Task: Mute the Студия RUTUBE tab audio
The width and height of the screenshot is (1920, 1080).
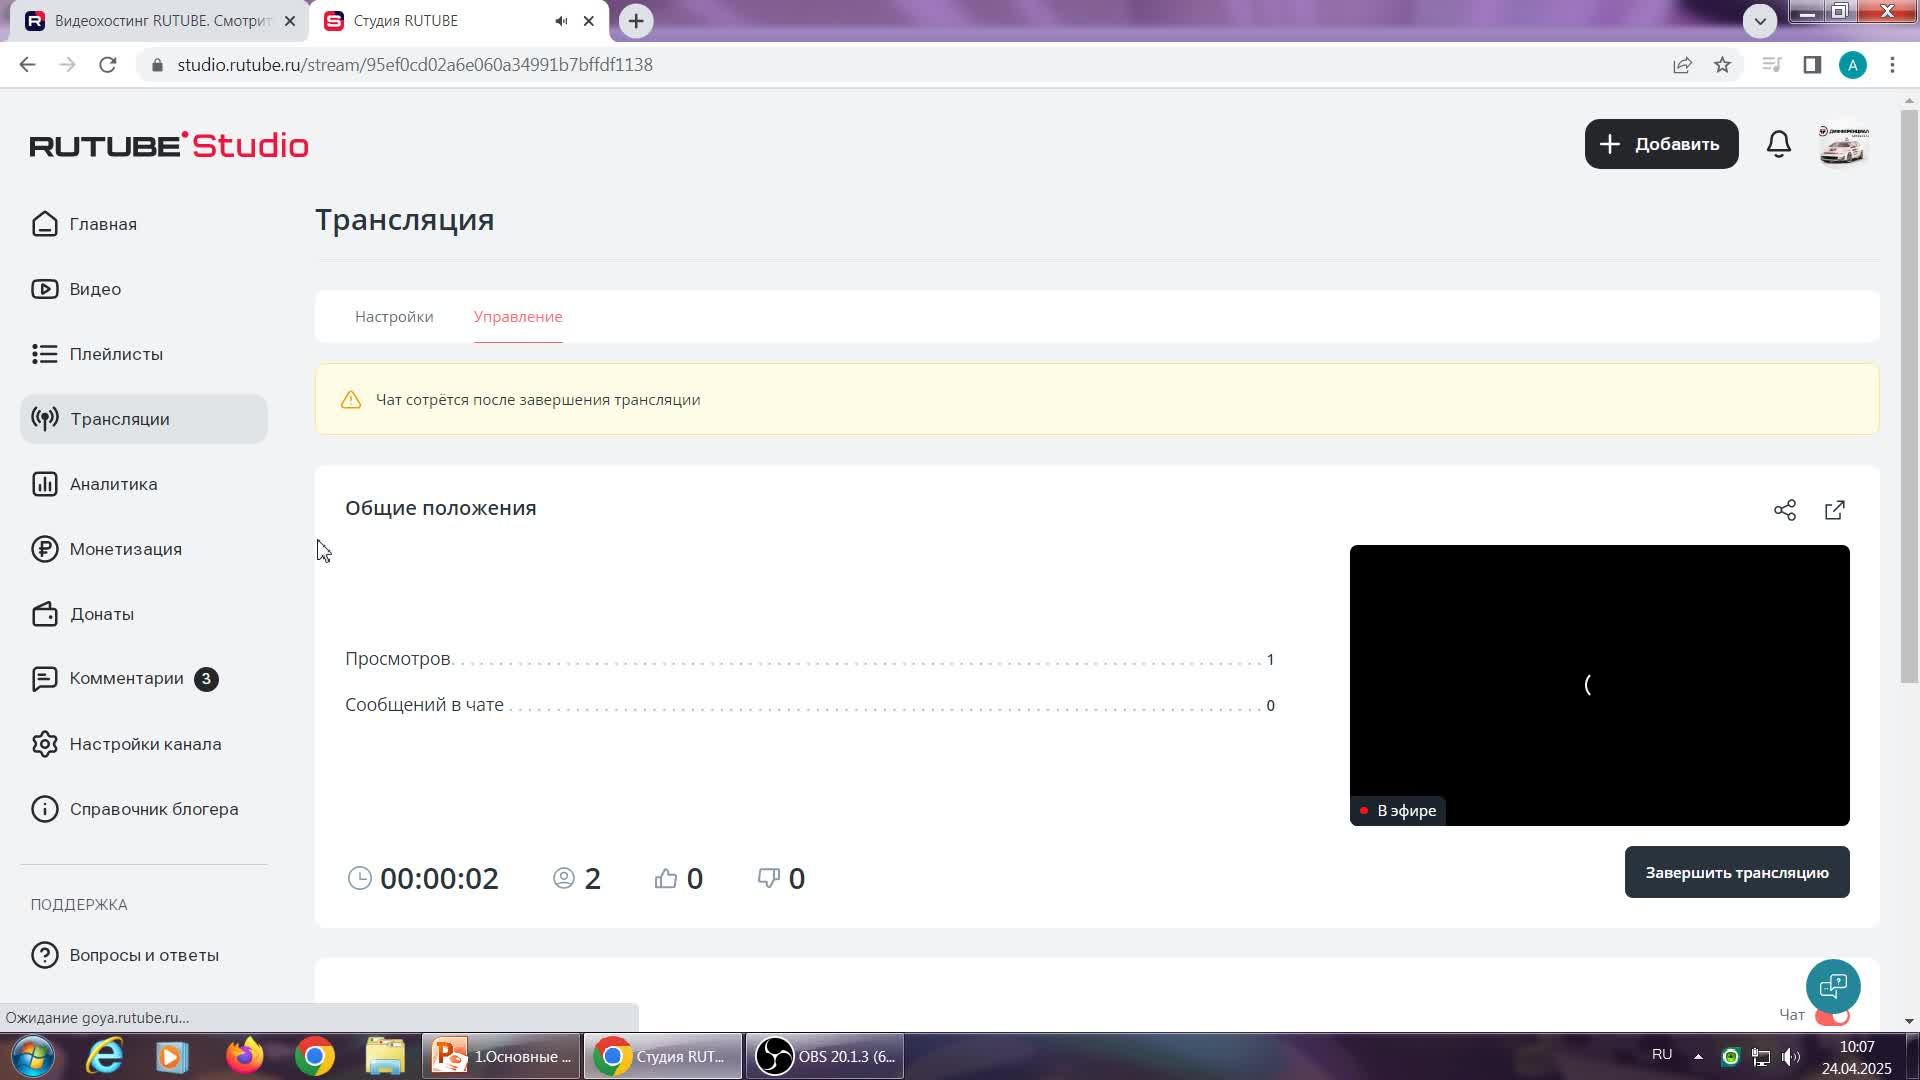Action: 562,21
